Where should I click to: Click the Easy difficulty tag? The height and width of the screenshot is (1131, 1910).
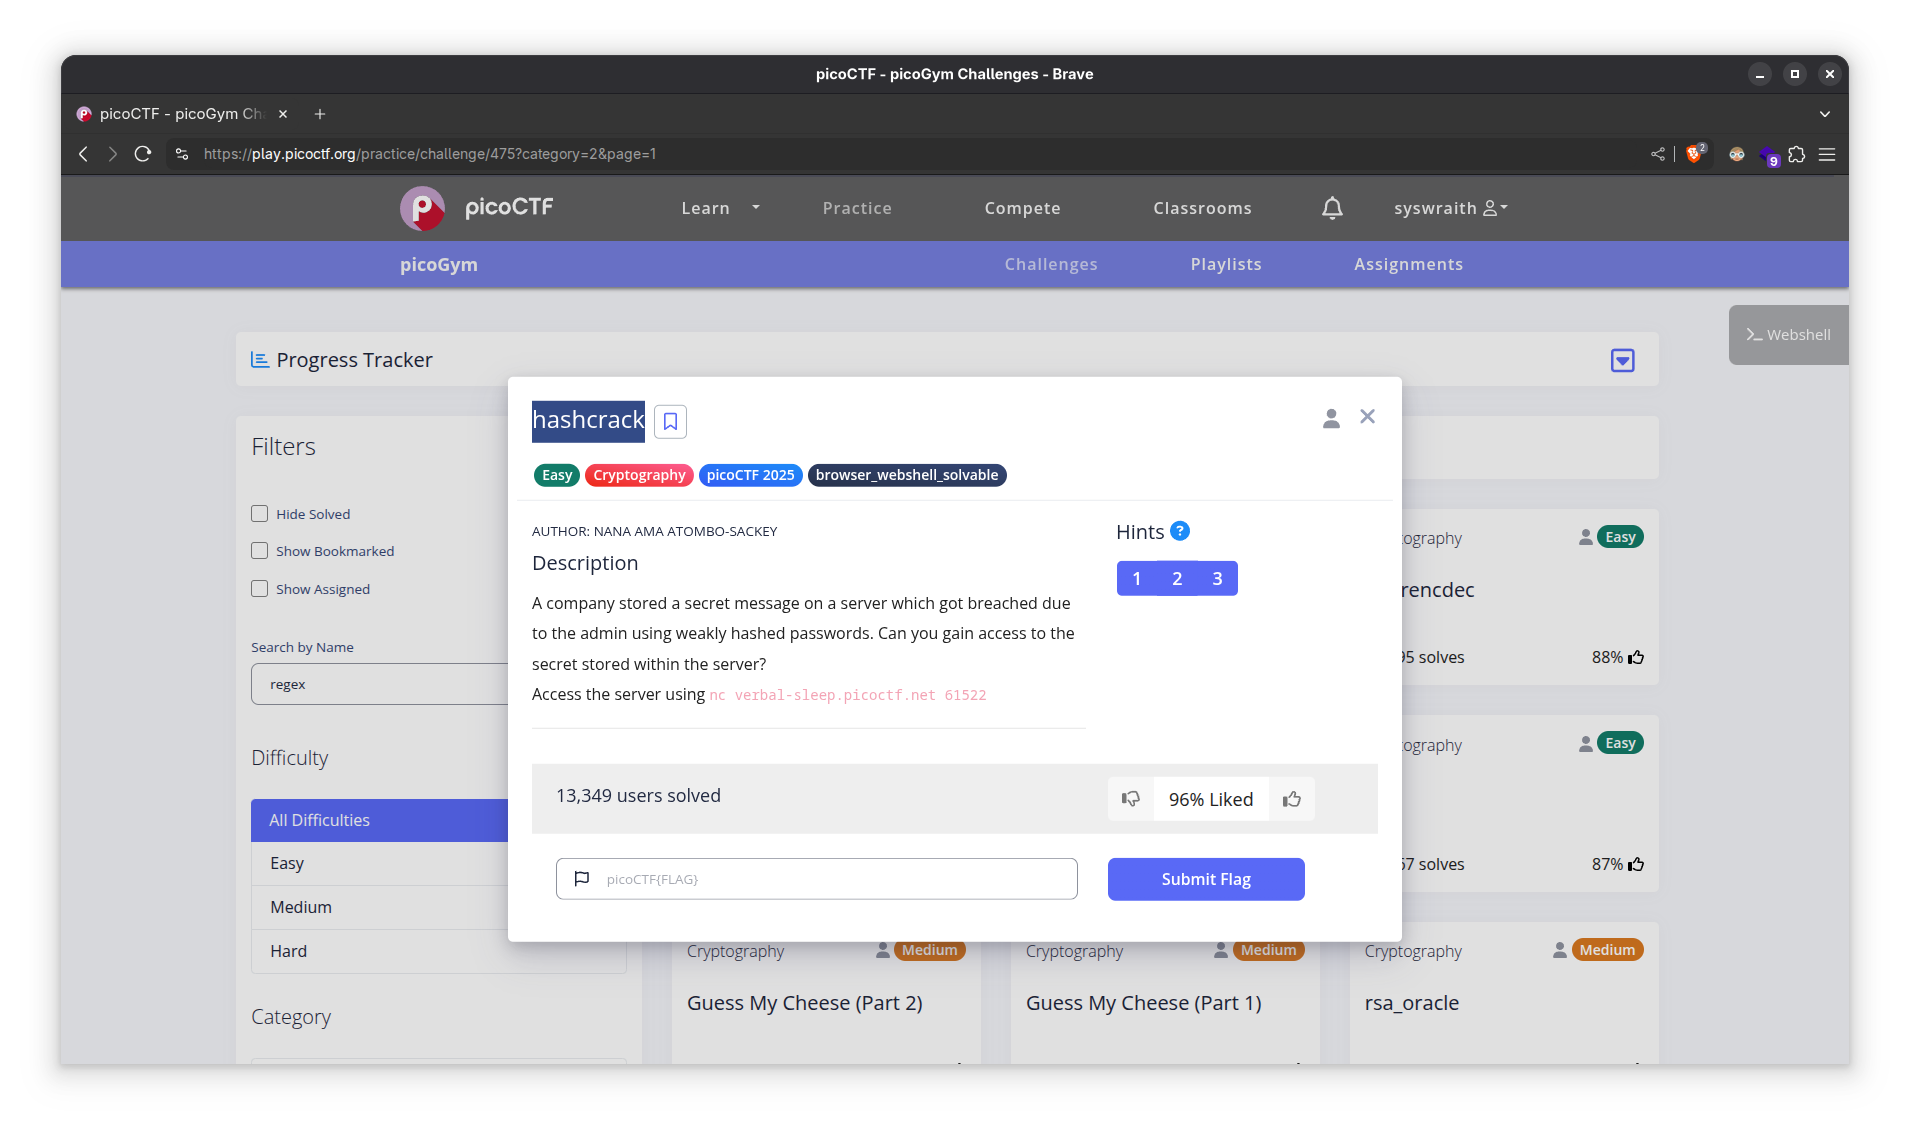(557, 475)
